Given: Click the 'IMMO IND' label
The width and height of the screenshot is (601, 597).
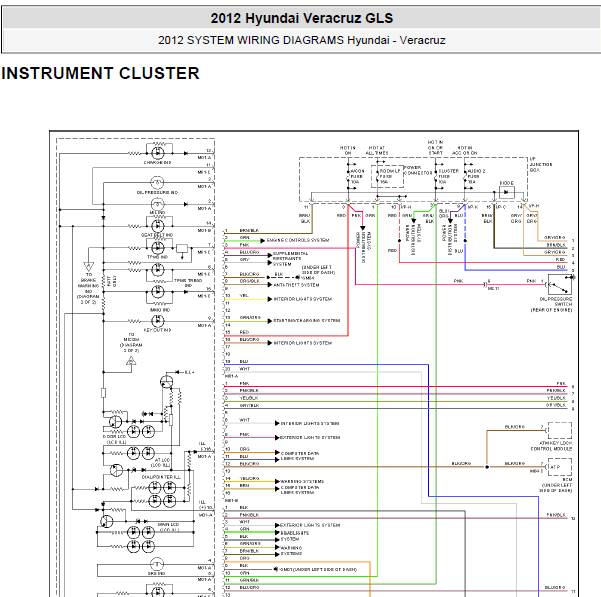Looking at the screenshot, I should 161,310.
